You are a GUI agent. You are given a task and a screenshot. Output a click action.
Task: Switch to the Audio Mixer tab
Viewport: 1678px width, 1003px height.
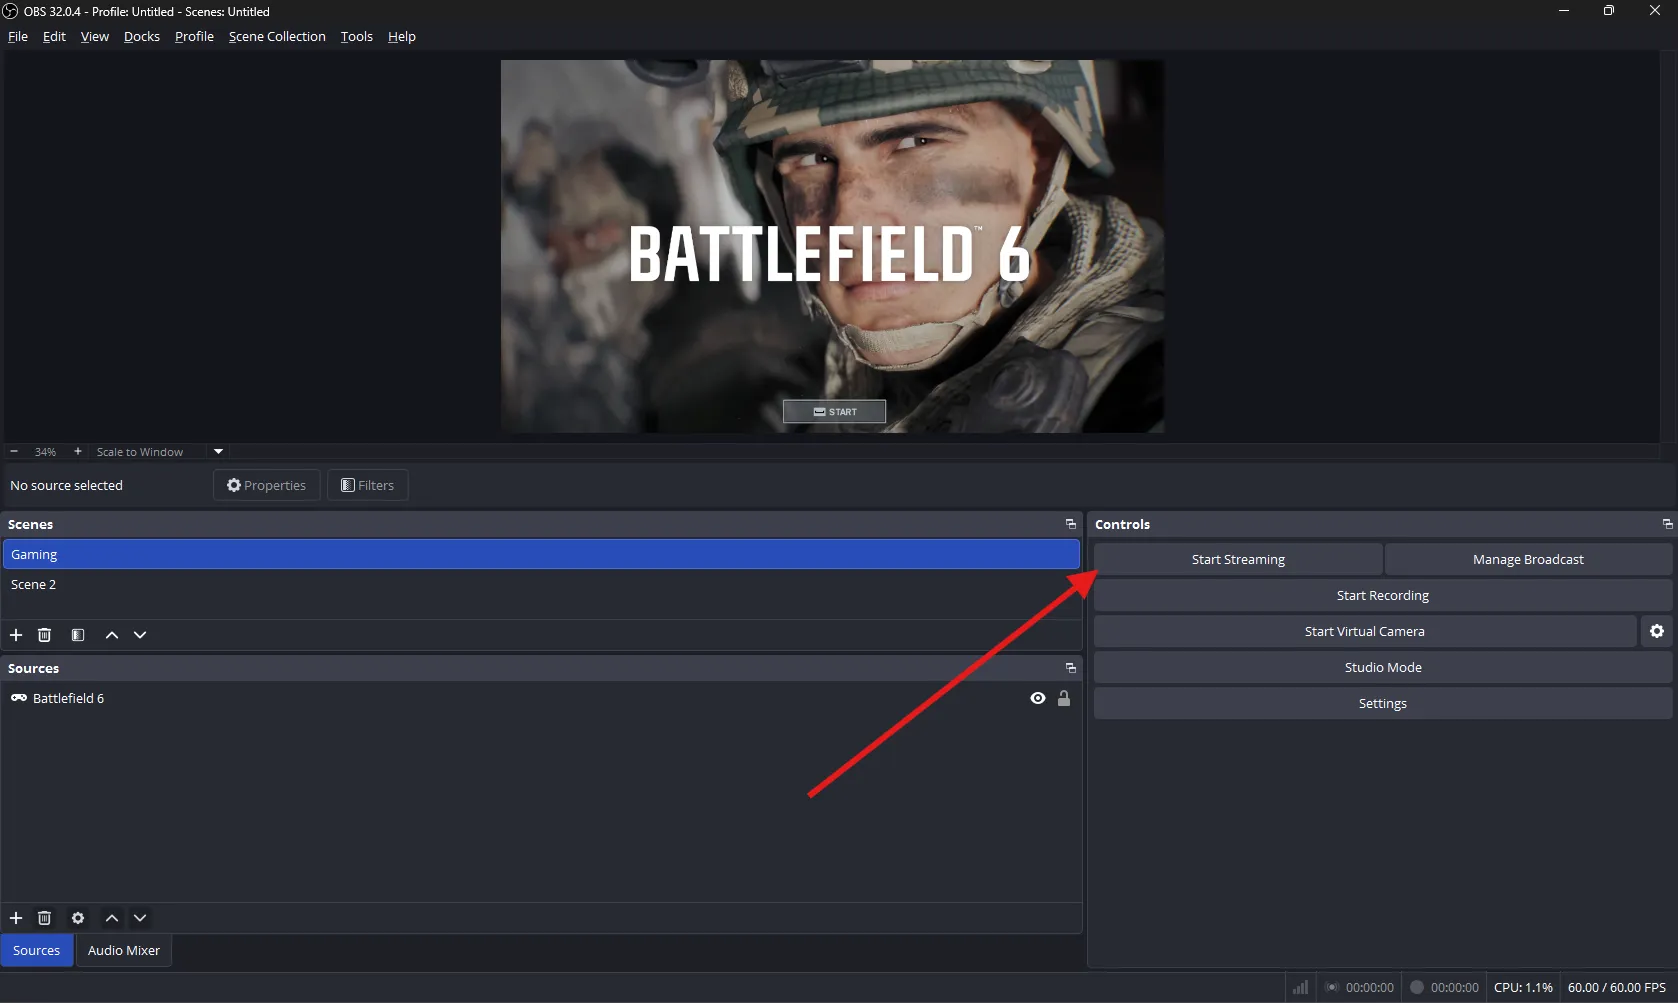[124, 950]
